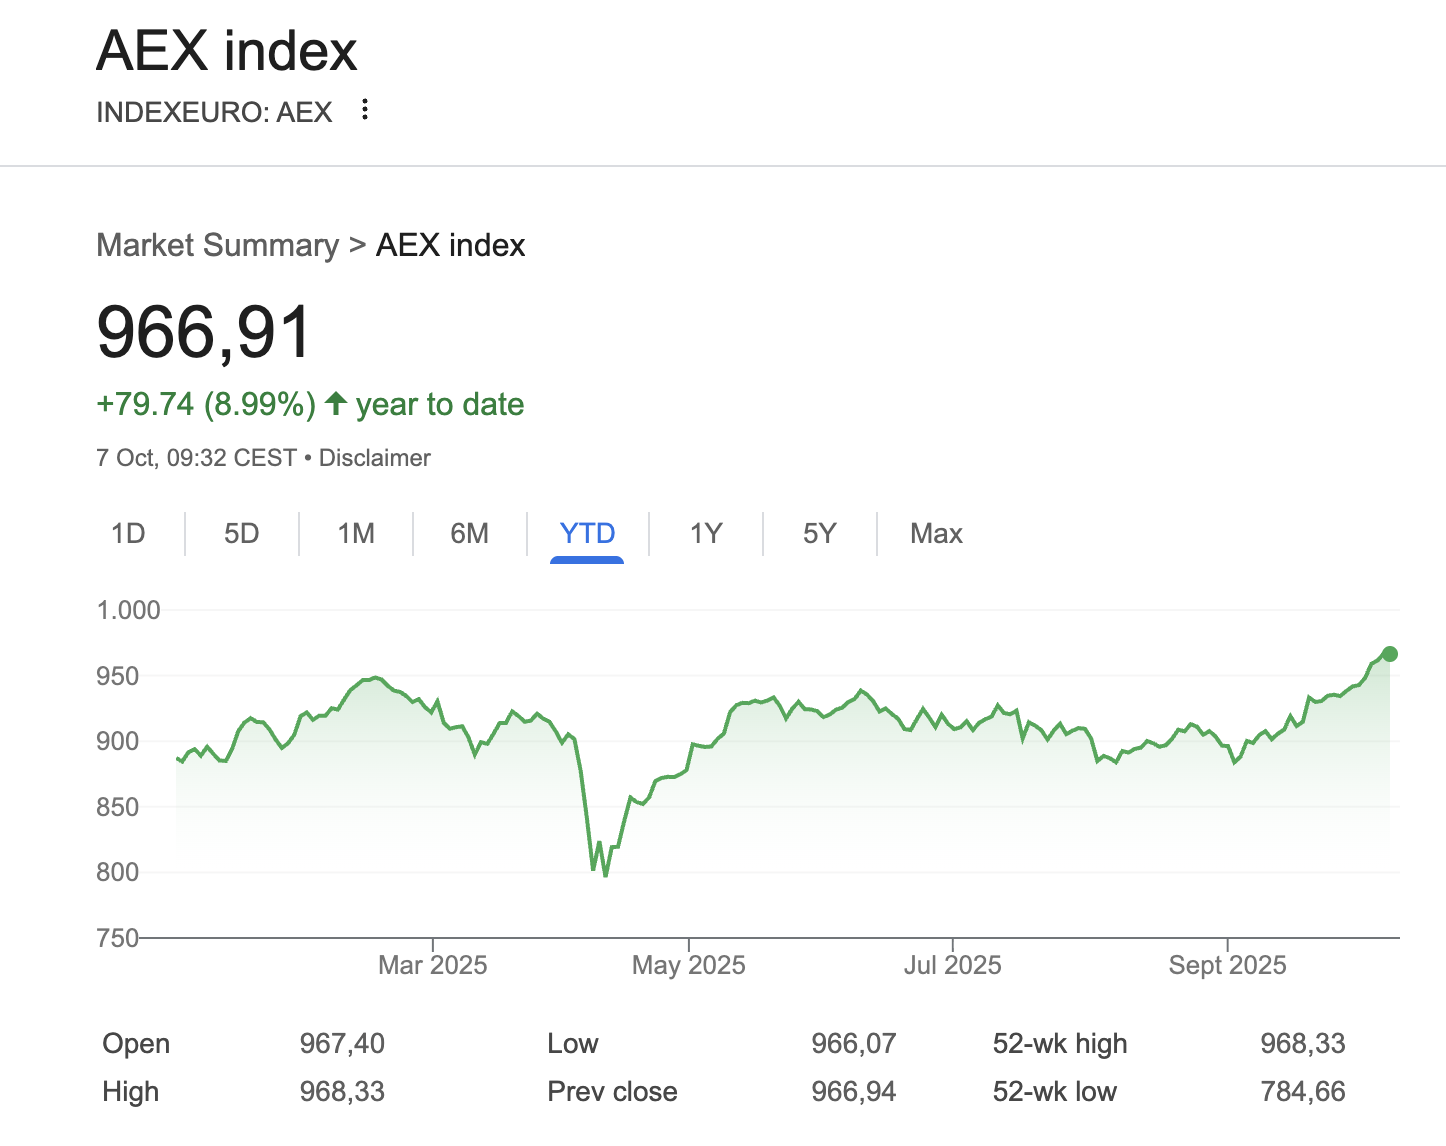Click the Mar 2025 axis label

pyautogui.click(x=432, y=965)
